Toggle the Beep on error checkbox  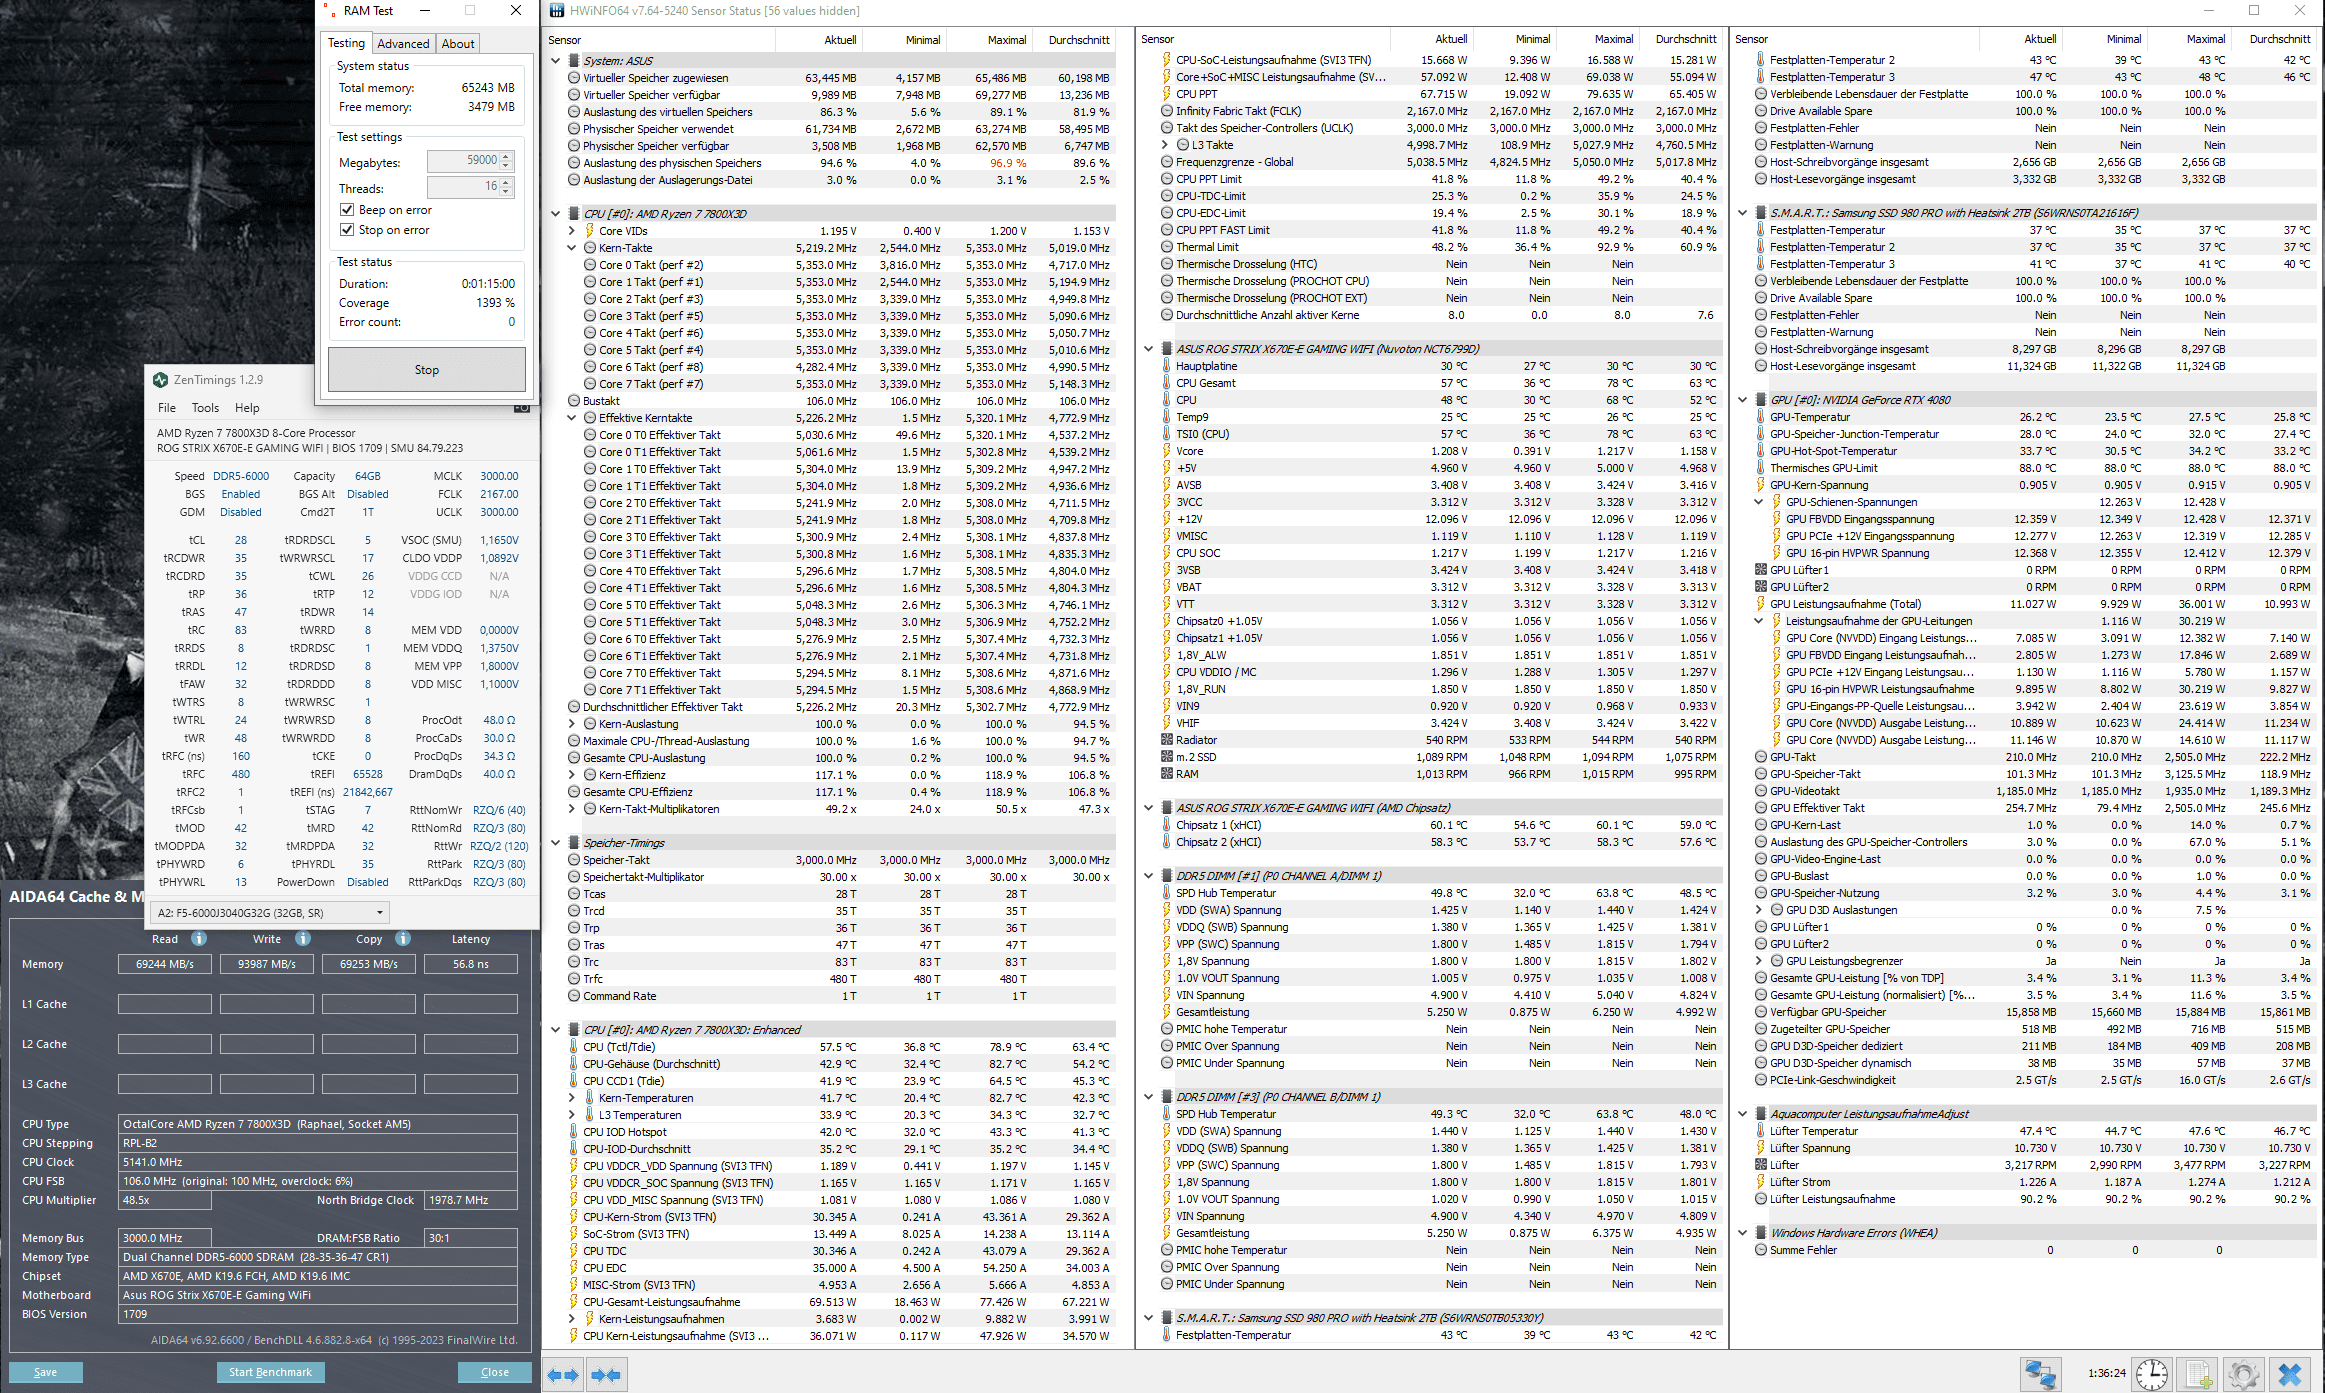[x=347, y=210]
